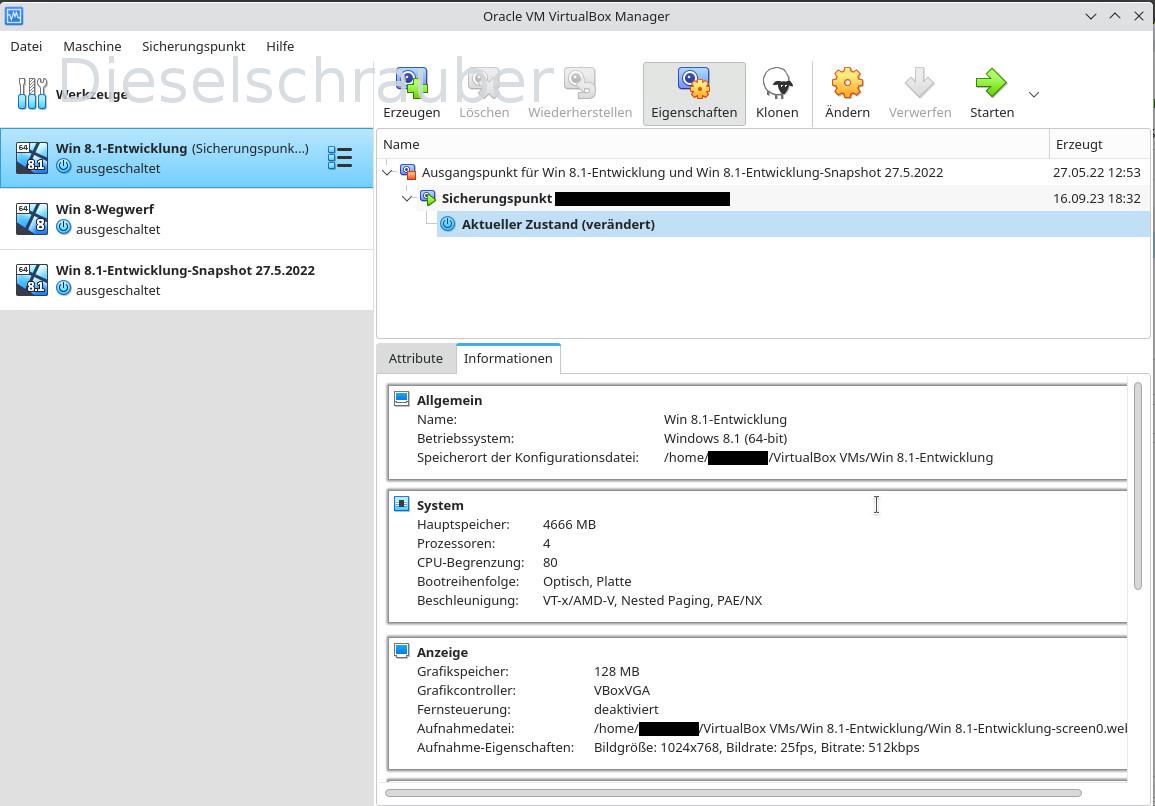1155x806 pixels.
Task: Collapse the Sicherungspunkt tree node
Action: coord(407,198)
